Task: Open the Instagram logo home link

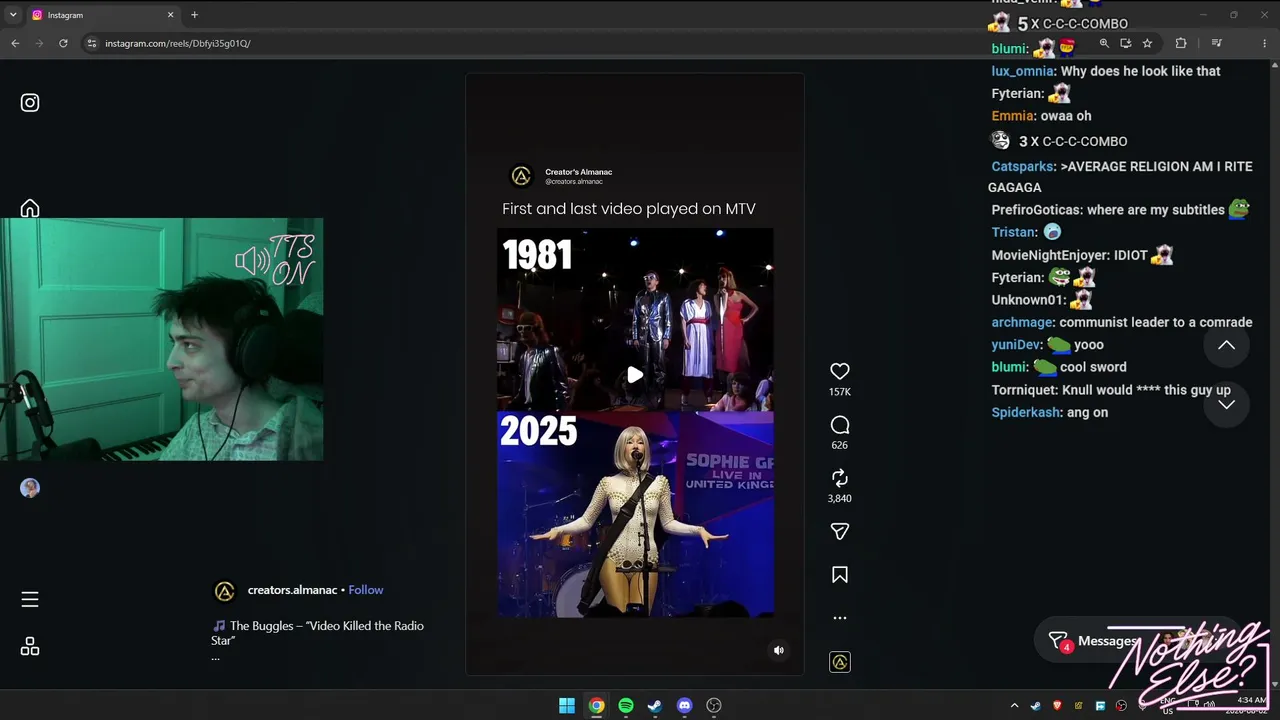Action: 30,103
